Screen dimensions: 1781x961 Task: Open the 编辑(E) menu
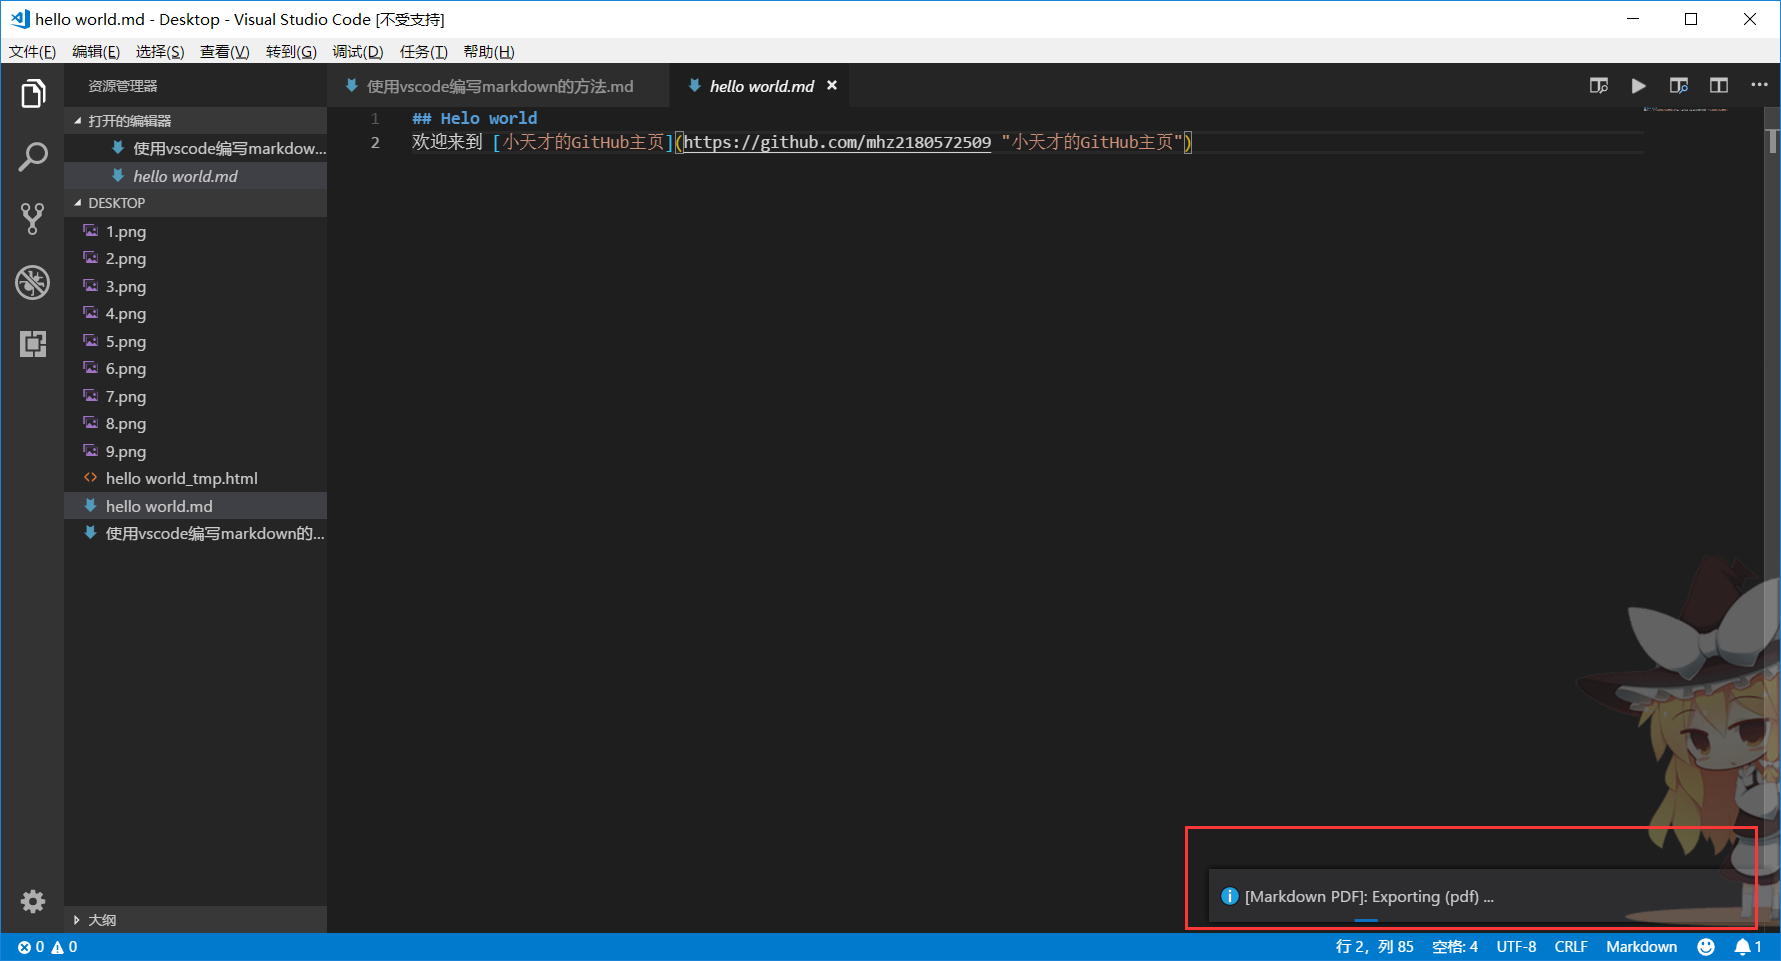click(96, 52)
